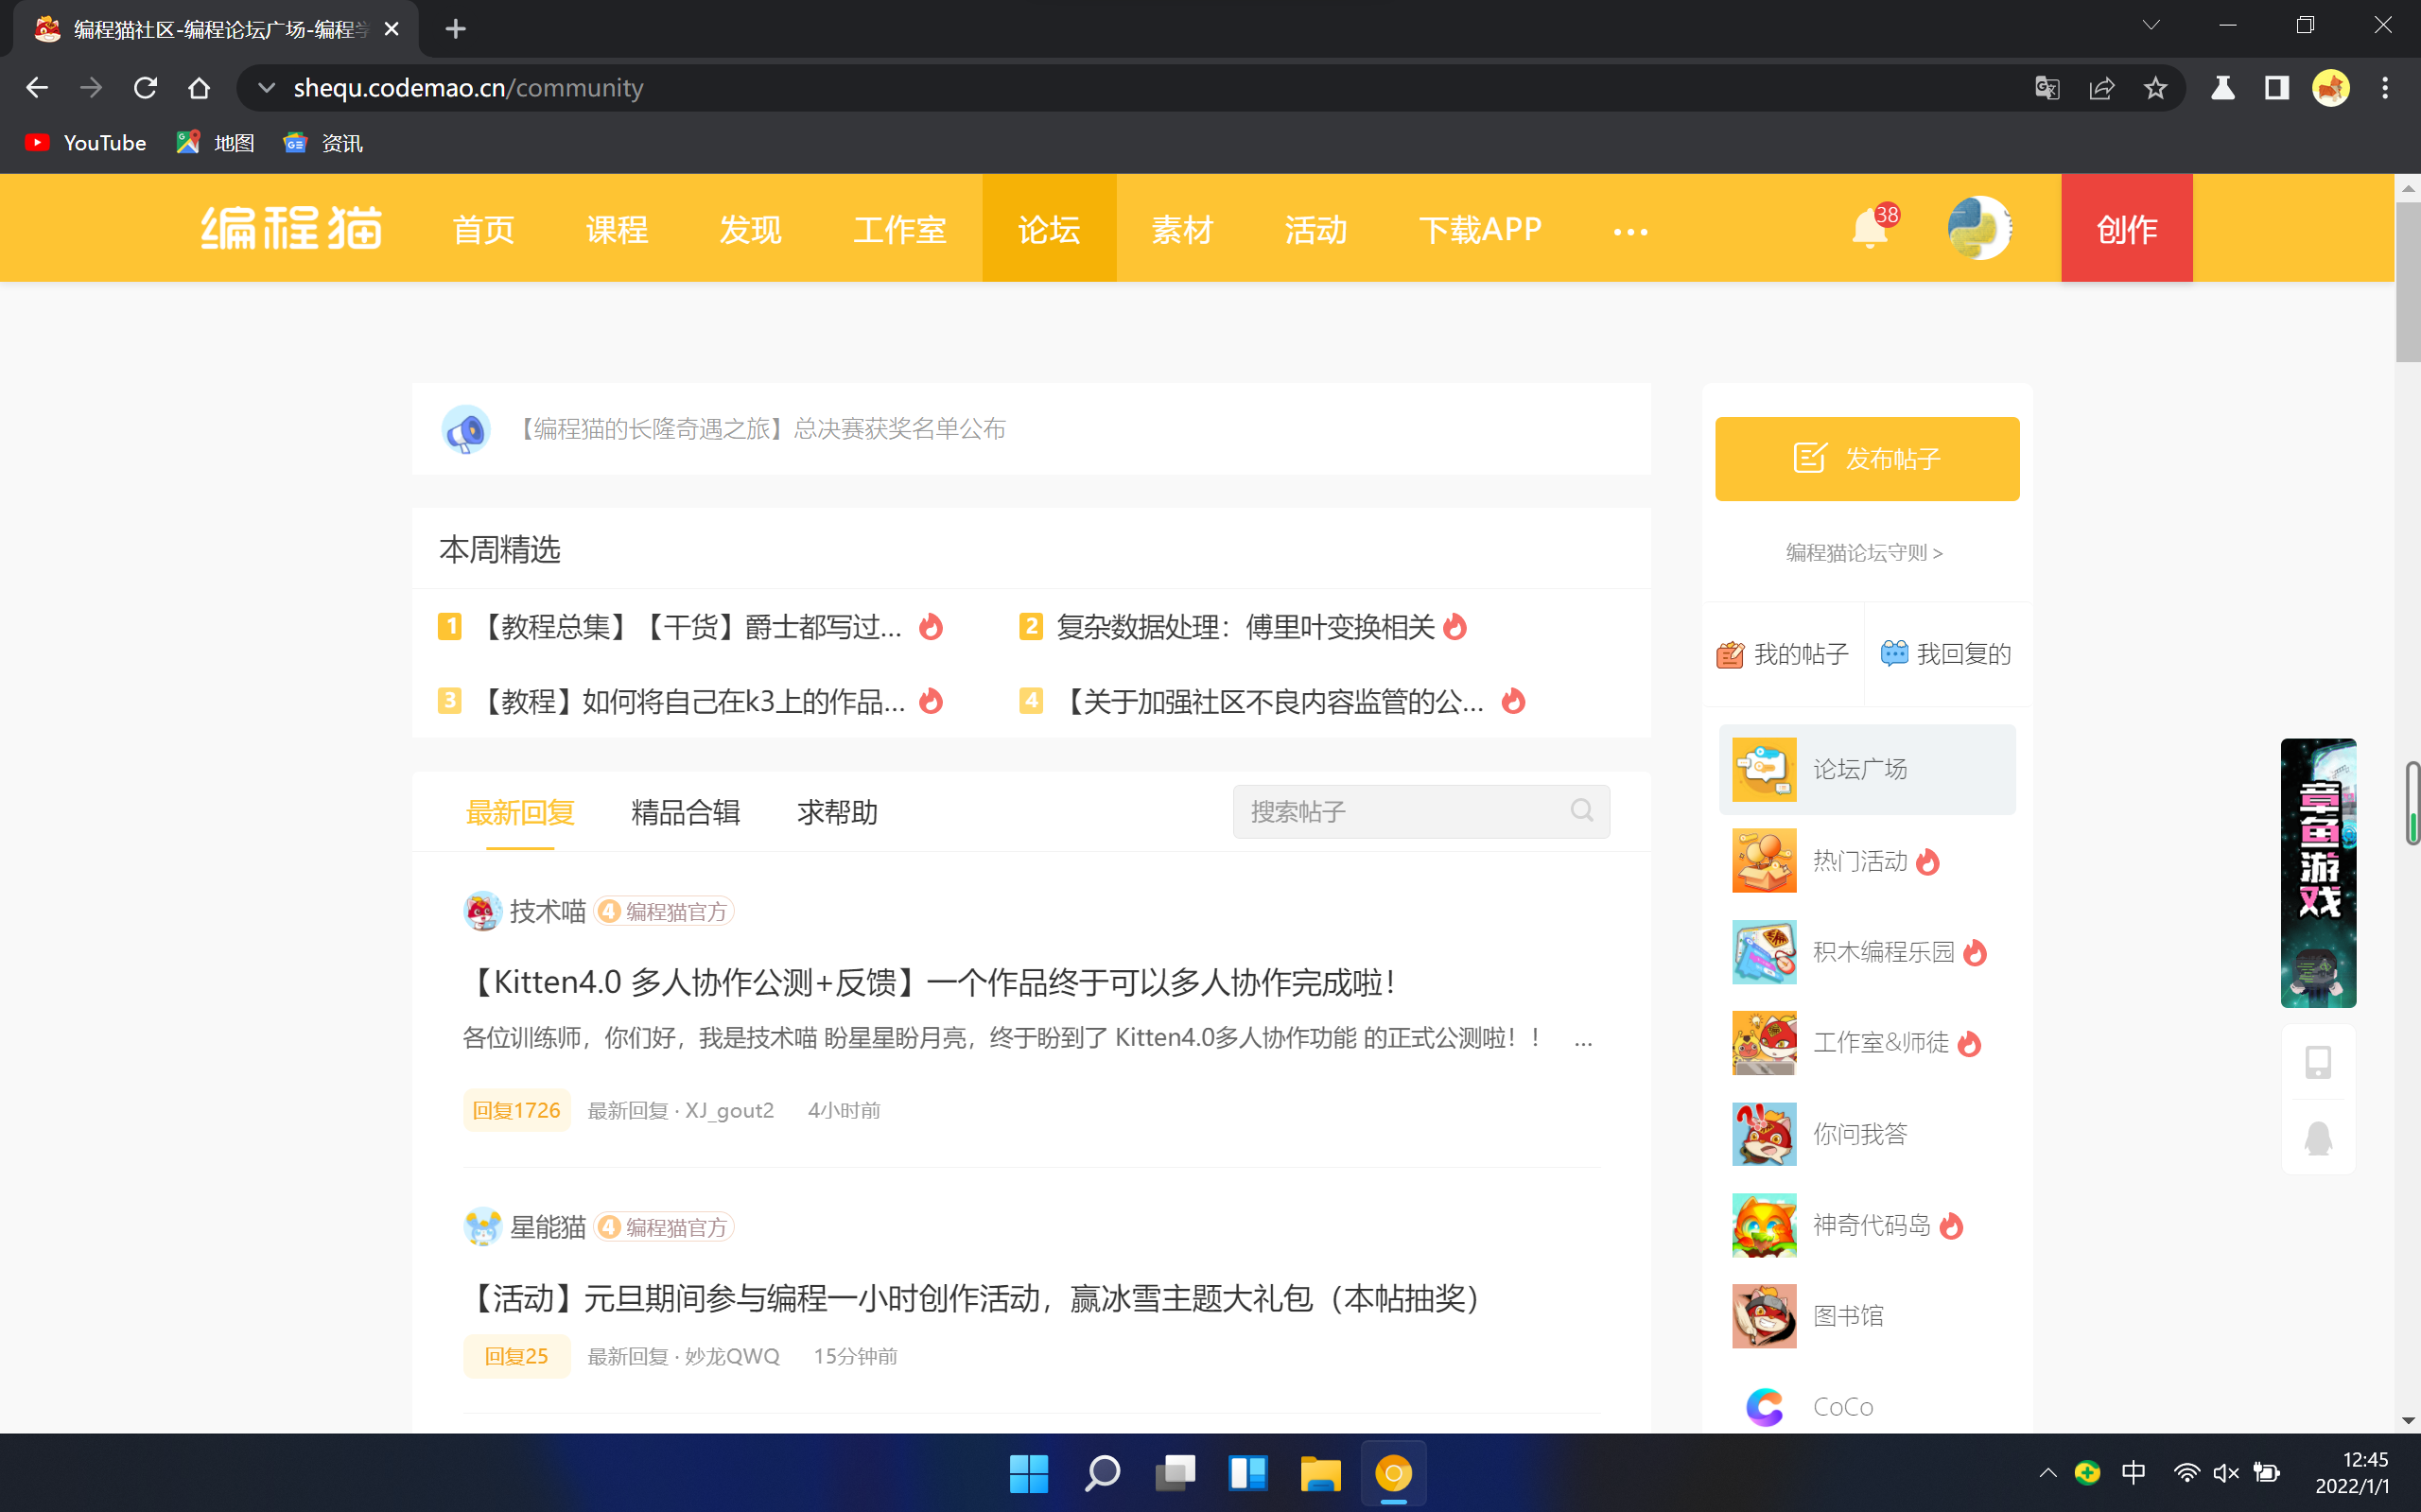The width and height of the screenshot is (2421, 1512).
Task: Open 我的帖子 link
Action: tap(1783, 654)
